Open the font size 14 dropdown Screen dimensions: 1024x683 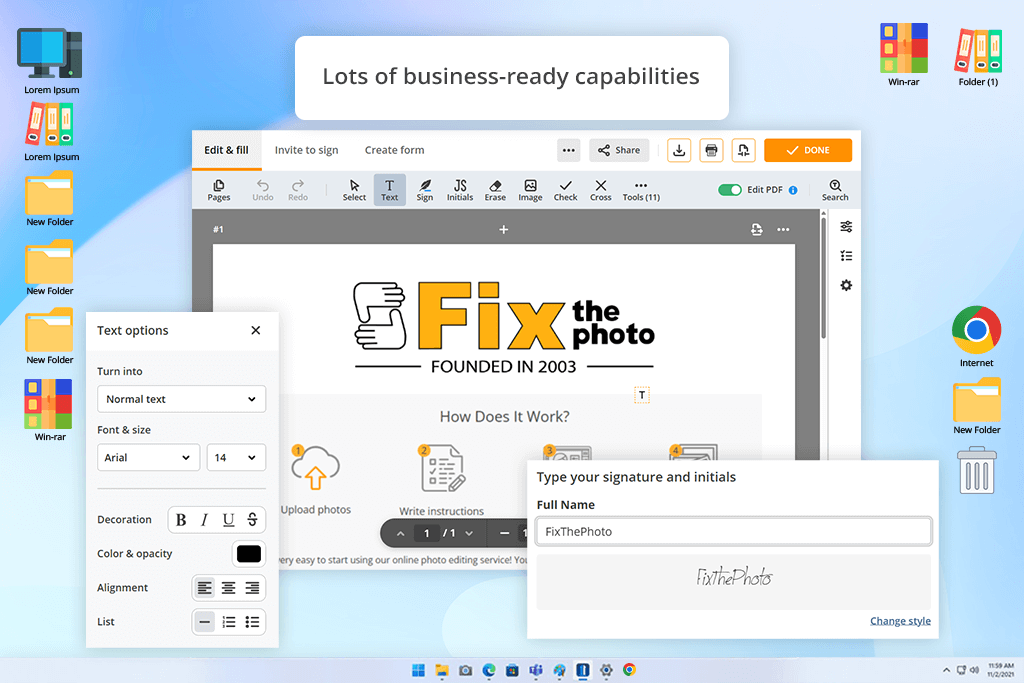[x=236, y=458]
